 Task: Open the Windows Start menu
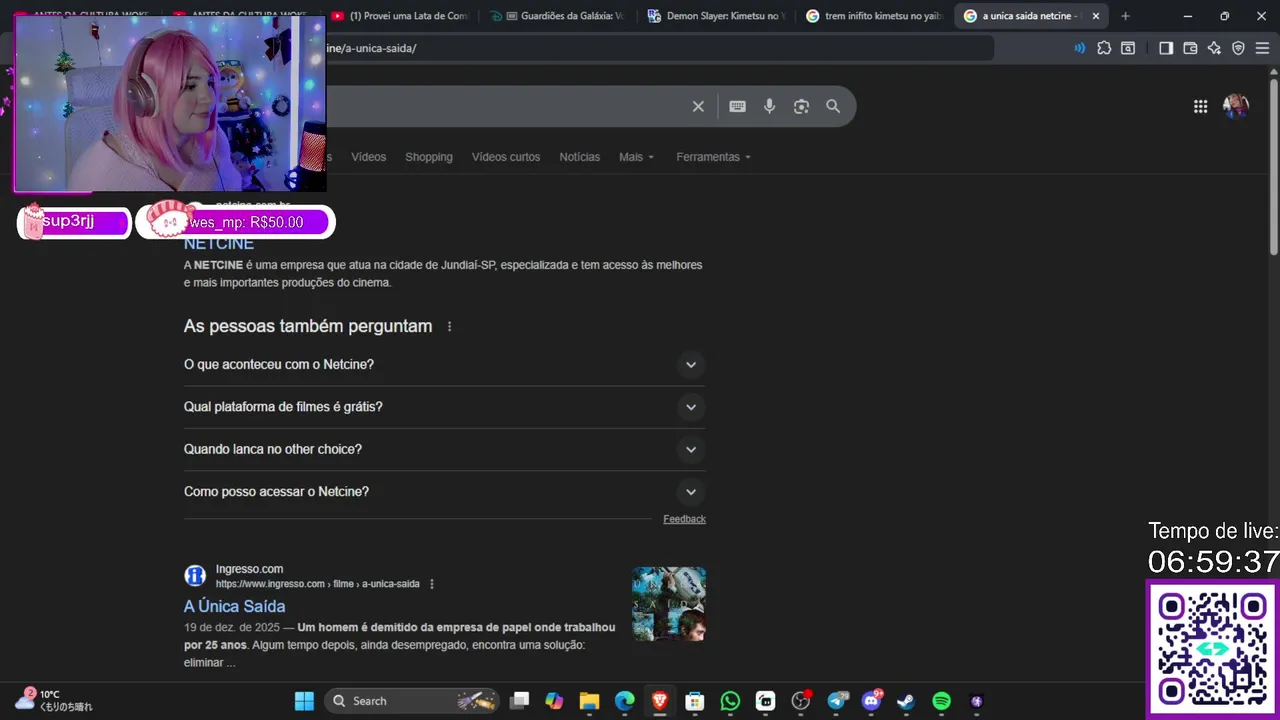pos(304,701)
